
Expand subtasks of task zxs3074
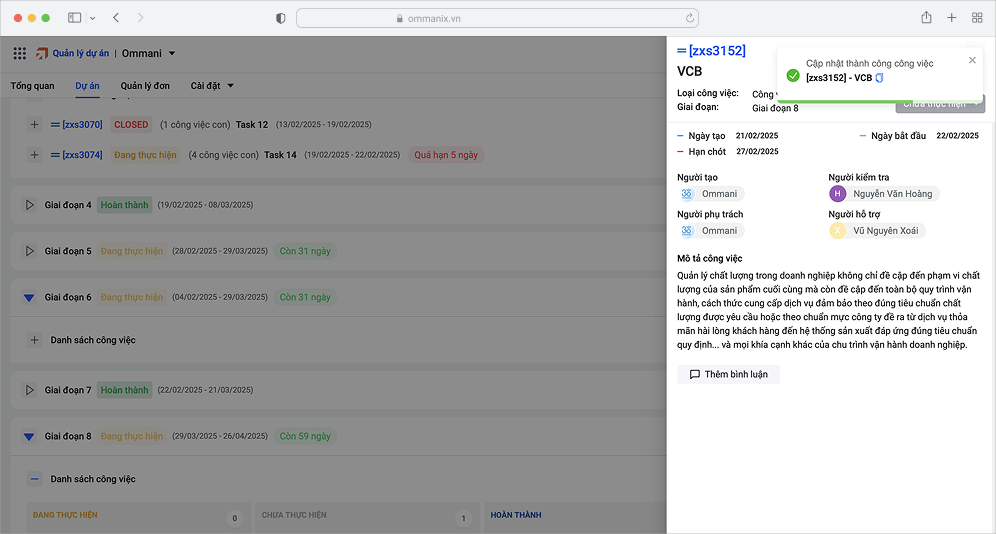click(34, 155)
